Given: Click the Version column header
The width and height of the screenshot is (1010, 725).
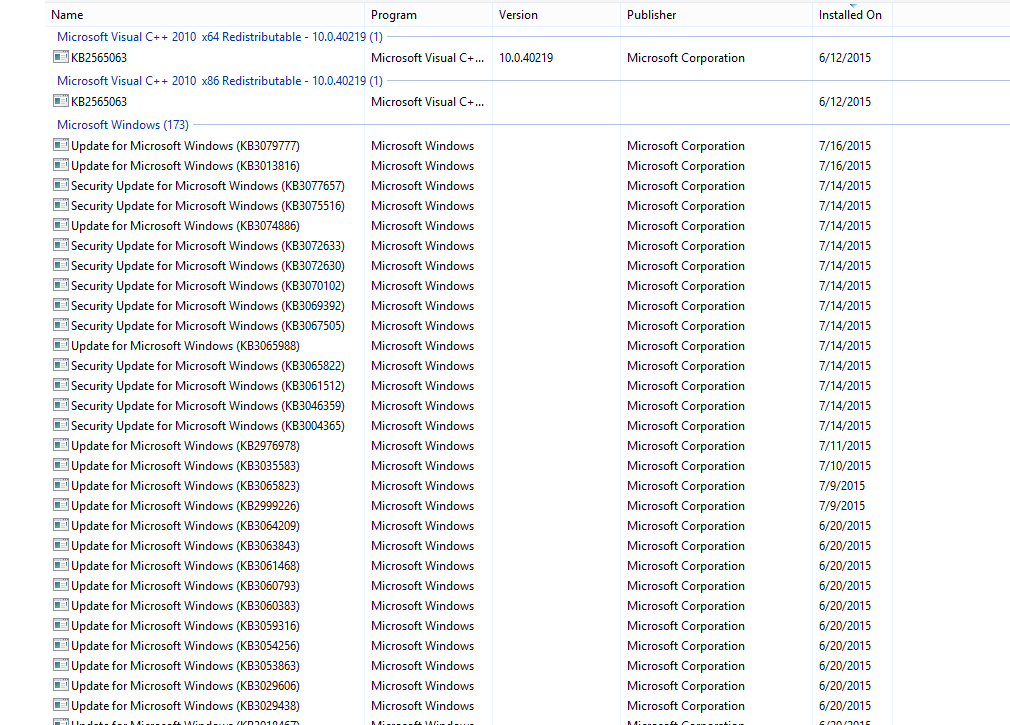Looking at the screenshot, I should pos(518,15).
